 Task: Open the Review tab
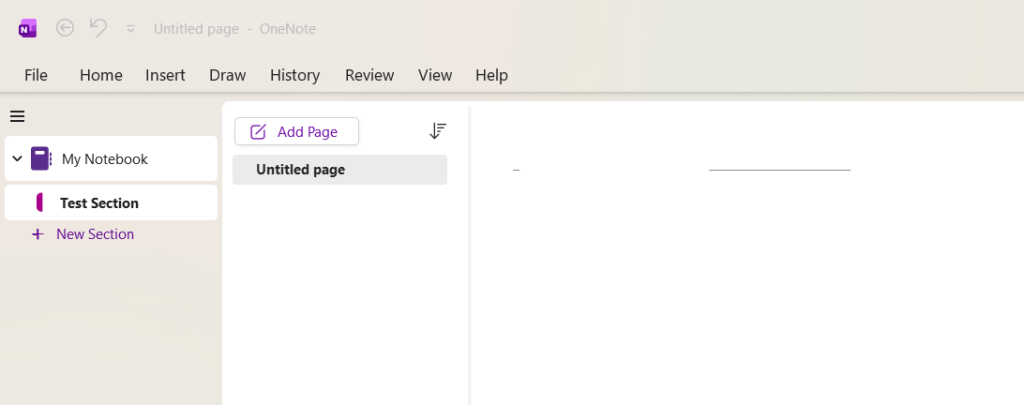pyautogui.click(x=369, y=75)
